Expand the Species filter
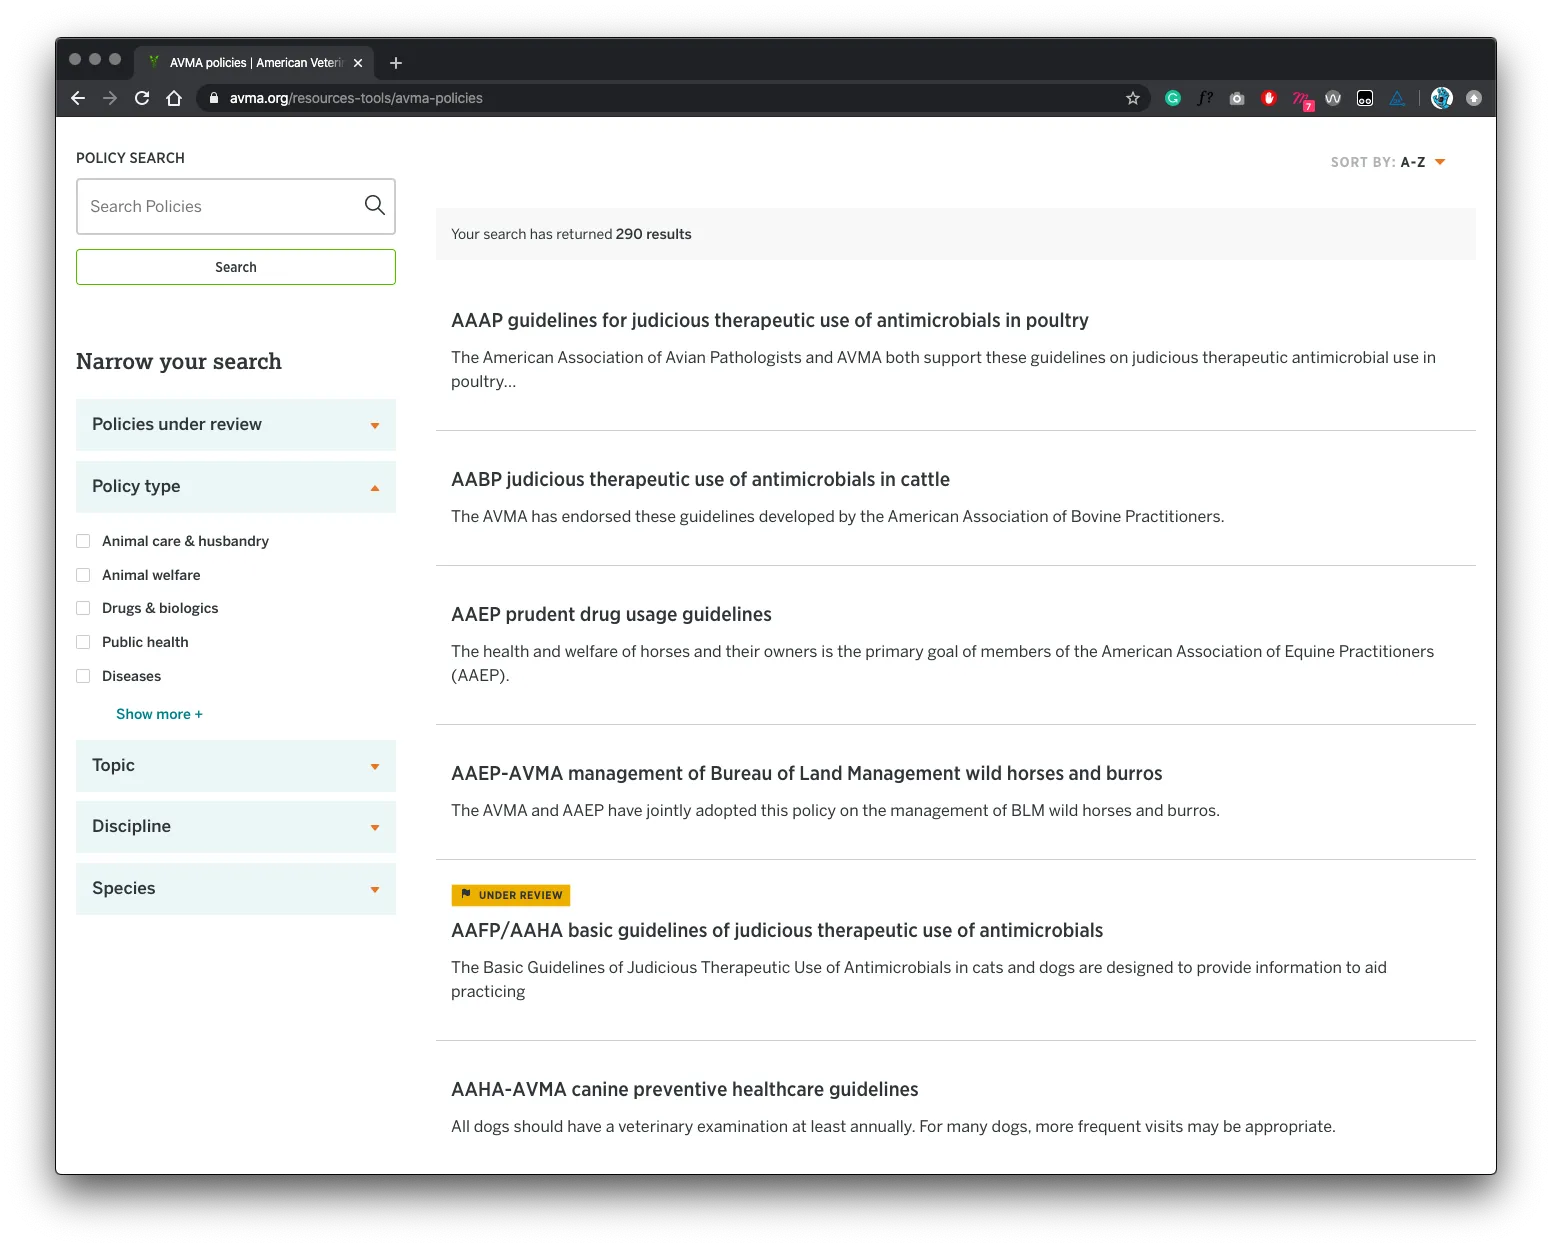1552x1248 pixels. click(x=236, y=889)
